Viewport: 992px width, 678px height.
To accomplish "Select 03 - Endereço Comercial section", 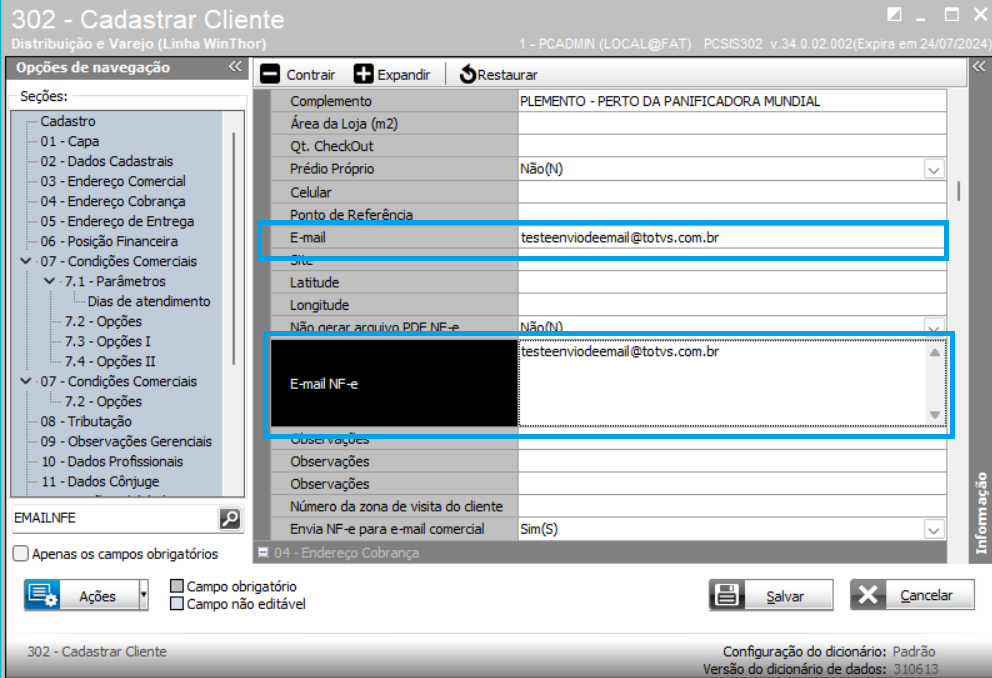I will tap(113, 181).
